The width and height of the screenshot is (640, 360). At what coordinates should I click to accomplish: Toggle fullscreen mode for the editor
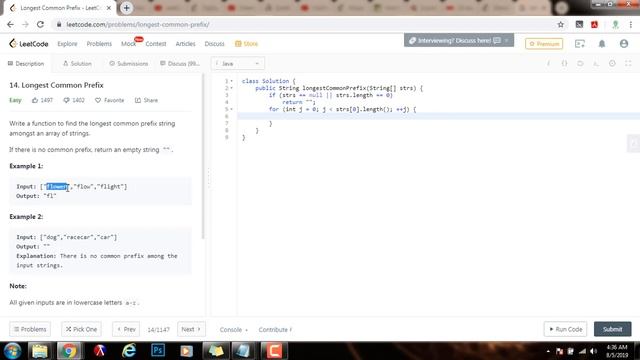coord(628,63)
